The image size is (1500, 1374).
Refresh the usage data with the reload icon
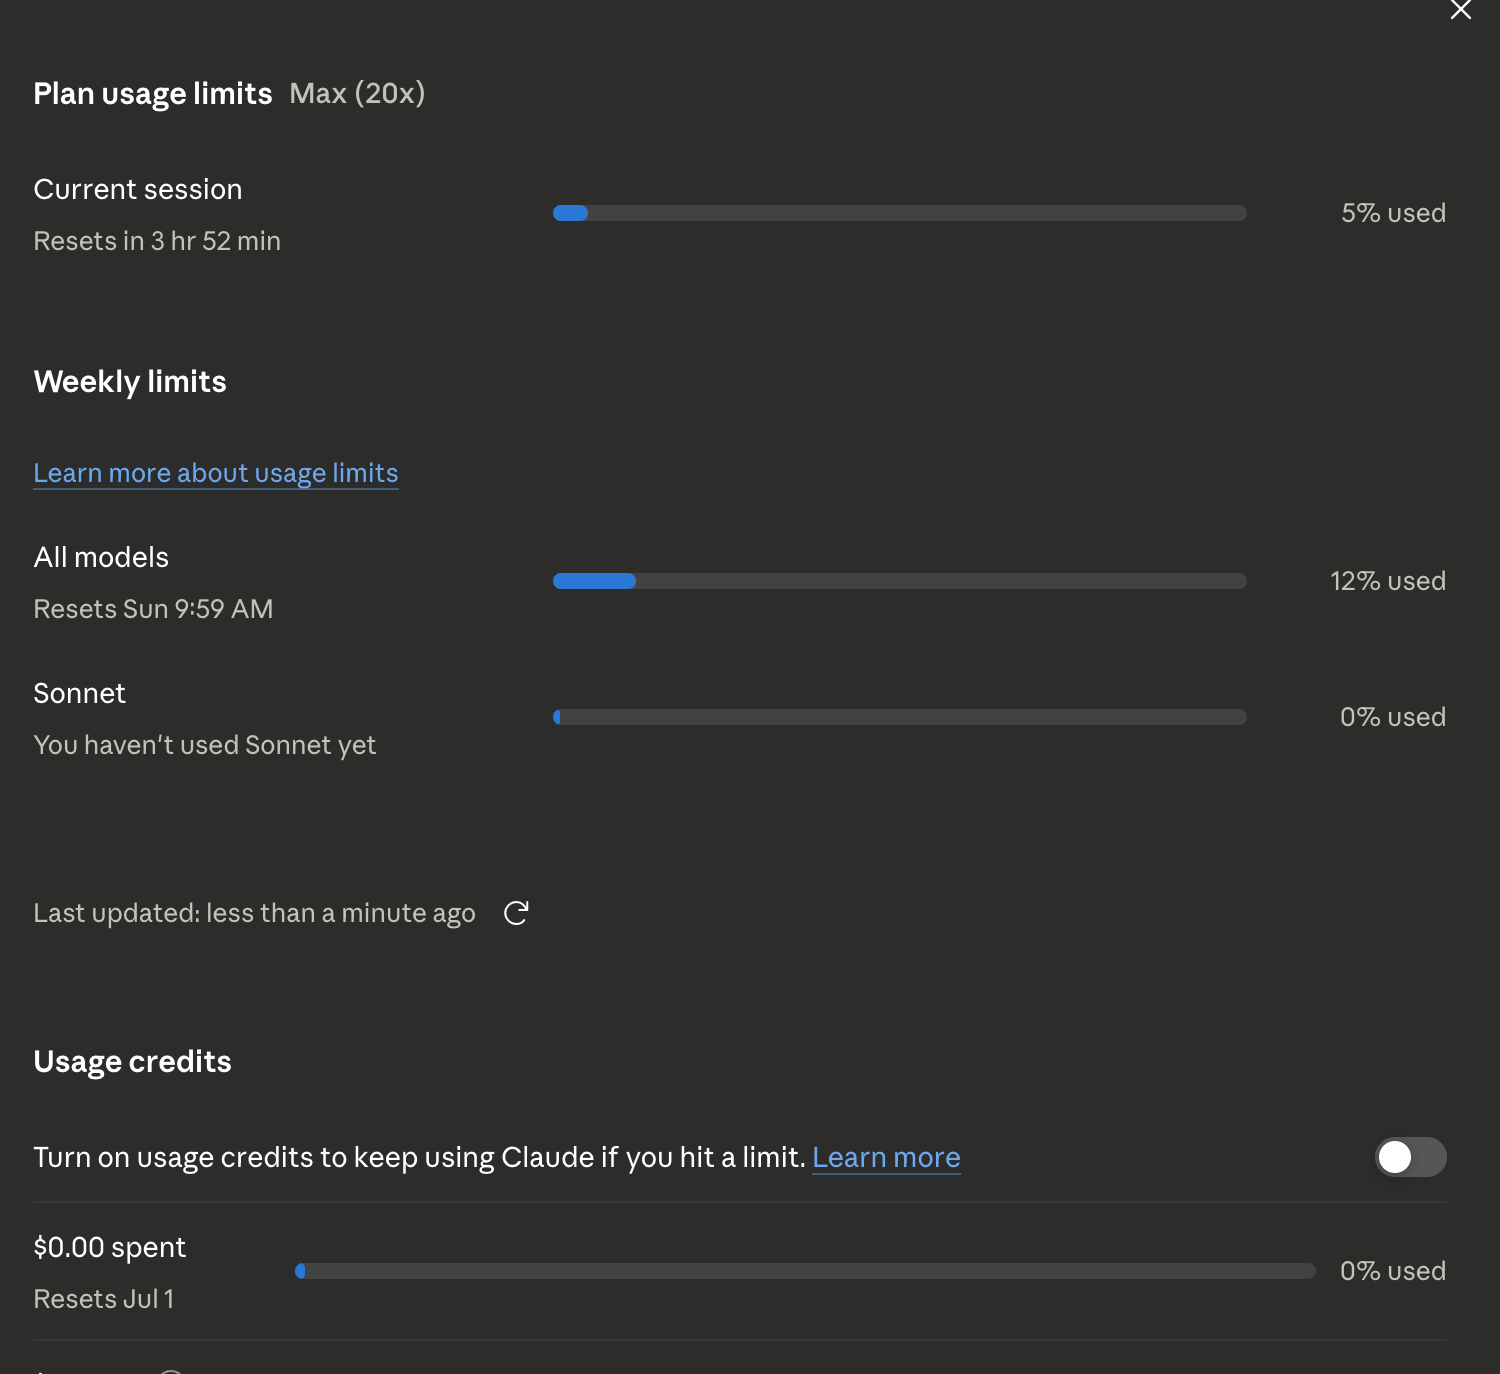516,913
